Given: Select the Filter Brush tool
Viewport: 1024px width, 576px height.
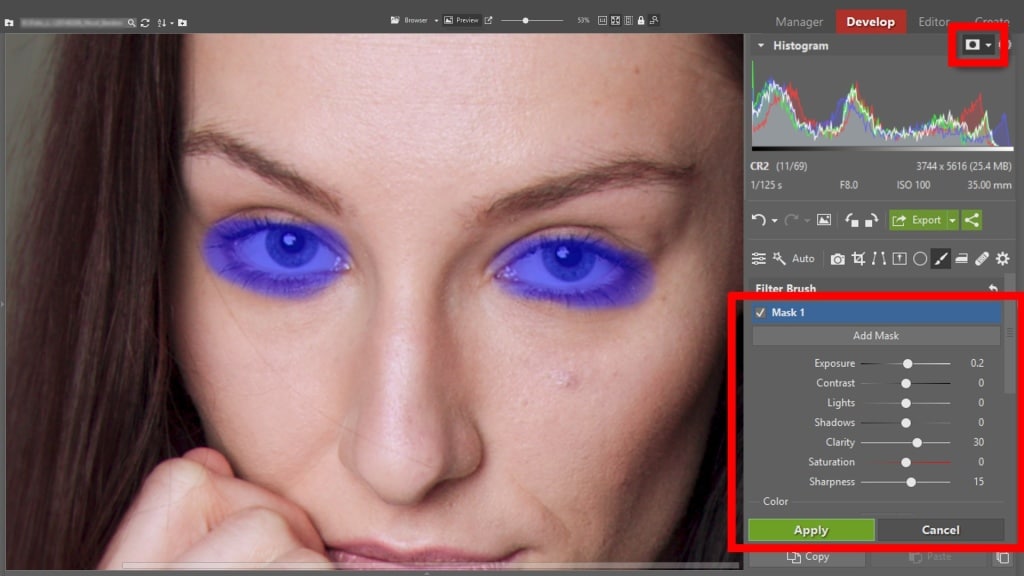Looking at the screenshot, I should click(x=940, y=258).
